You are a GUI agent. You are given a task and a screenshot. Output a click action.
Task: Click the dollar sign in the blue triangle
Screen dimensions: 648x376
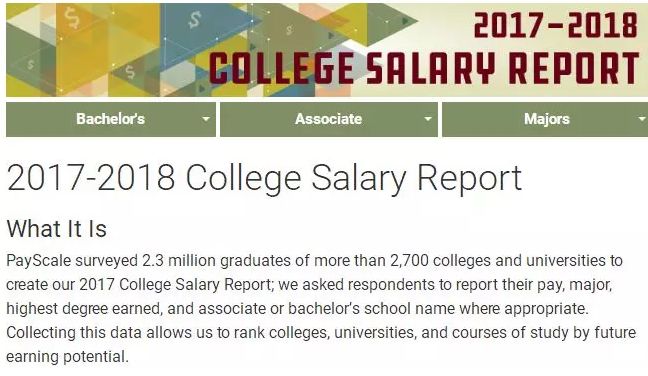(x=195, y=19)
